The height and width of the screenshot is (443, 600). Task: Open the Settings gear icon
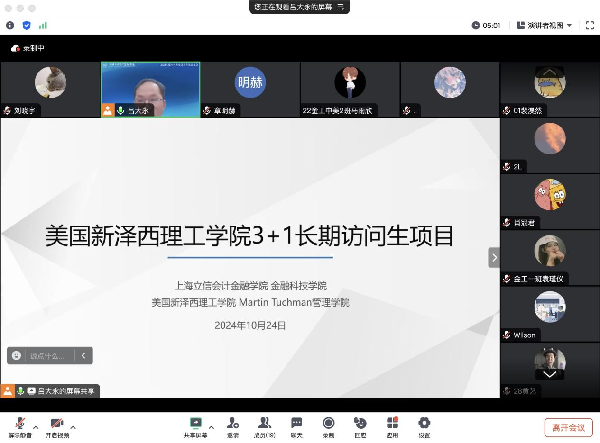coord(424,423)
